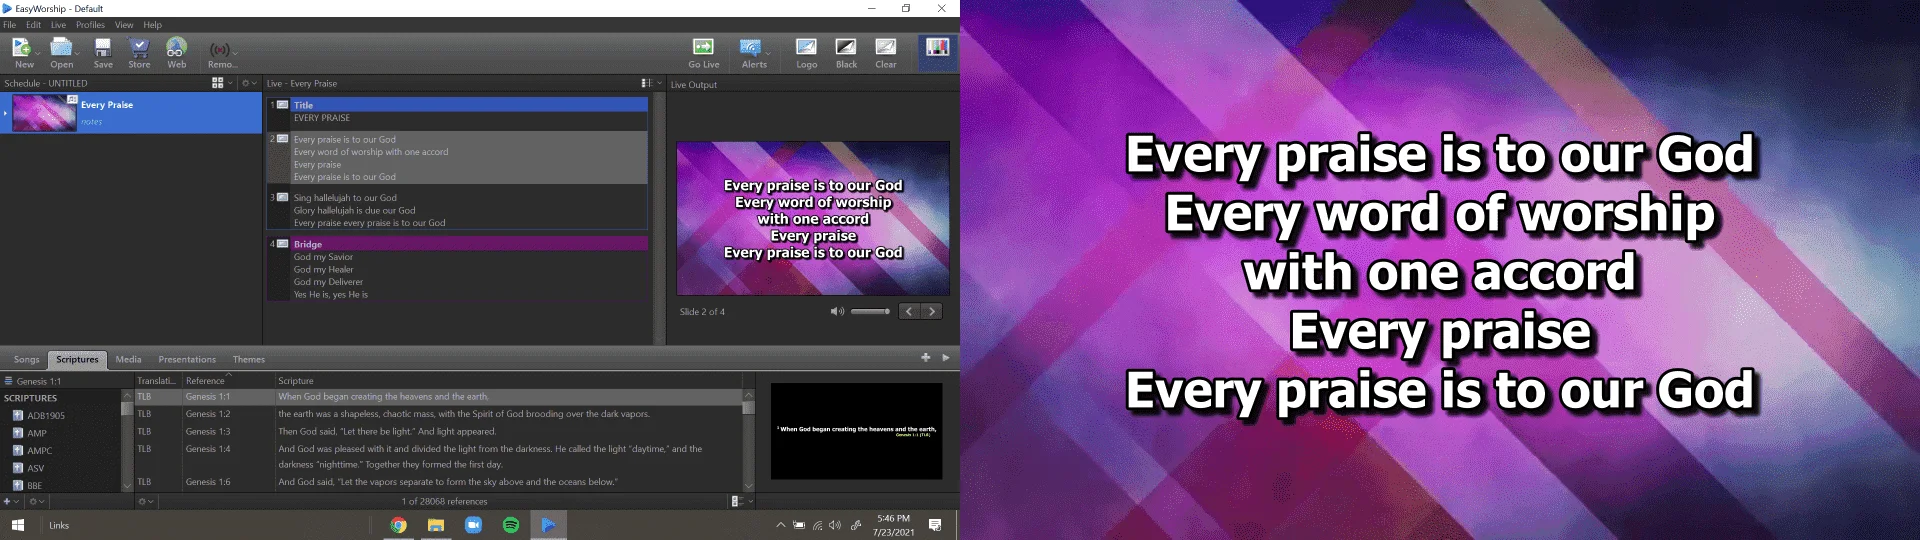Open the Store shopping cart icon
Screen dimensions: 1920x540
(139, 52)
